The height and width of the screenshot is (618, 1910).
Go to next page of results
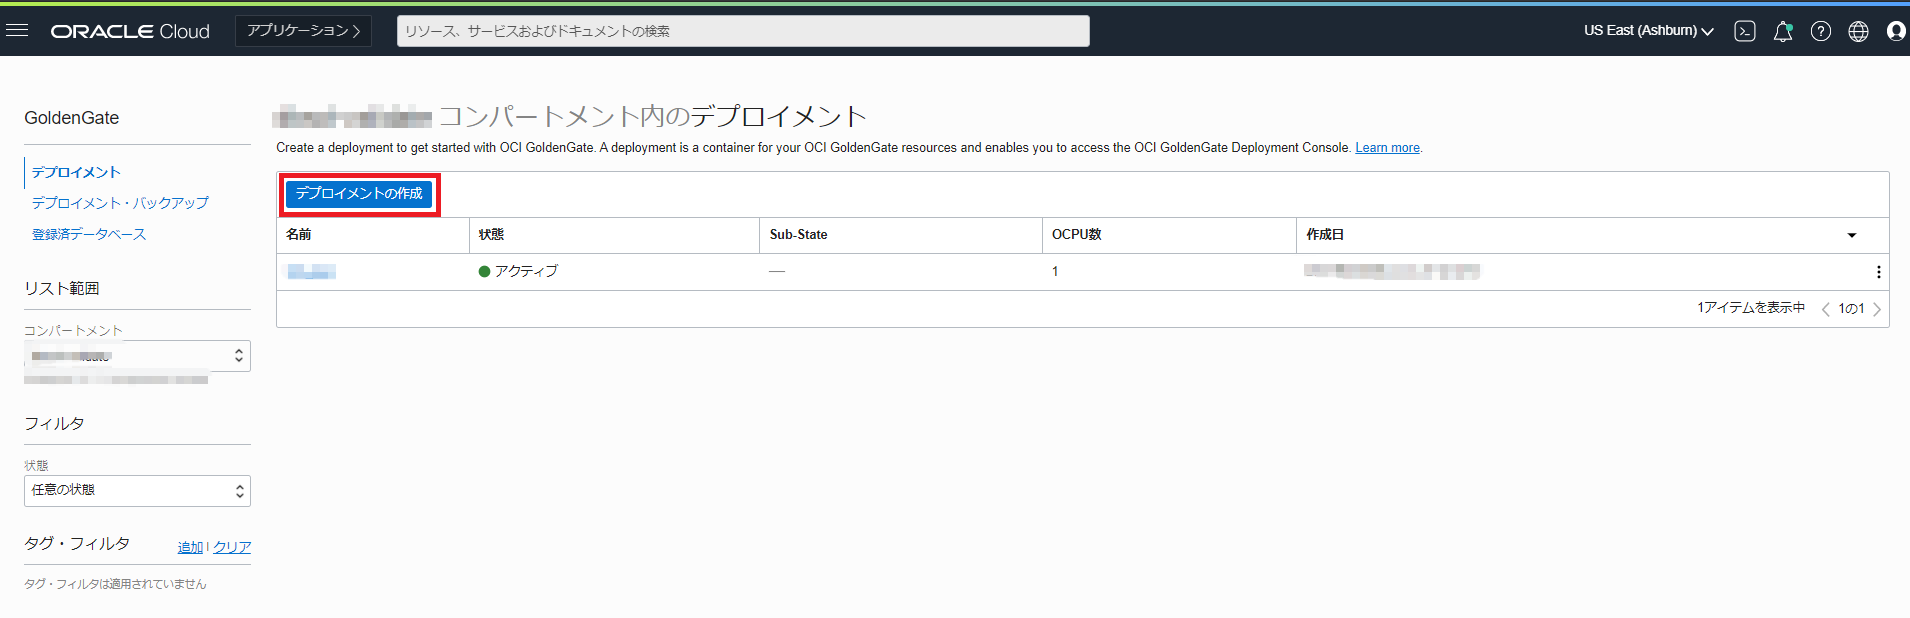point(1877,309)
